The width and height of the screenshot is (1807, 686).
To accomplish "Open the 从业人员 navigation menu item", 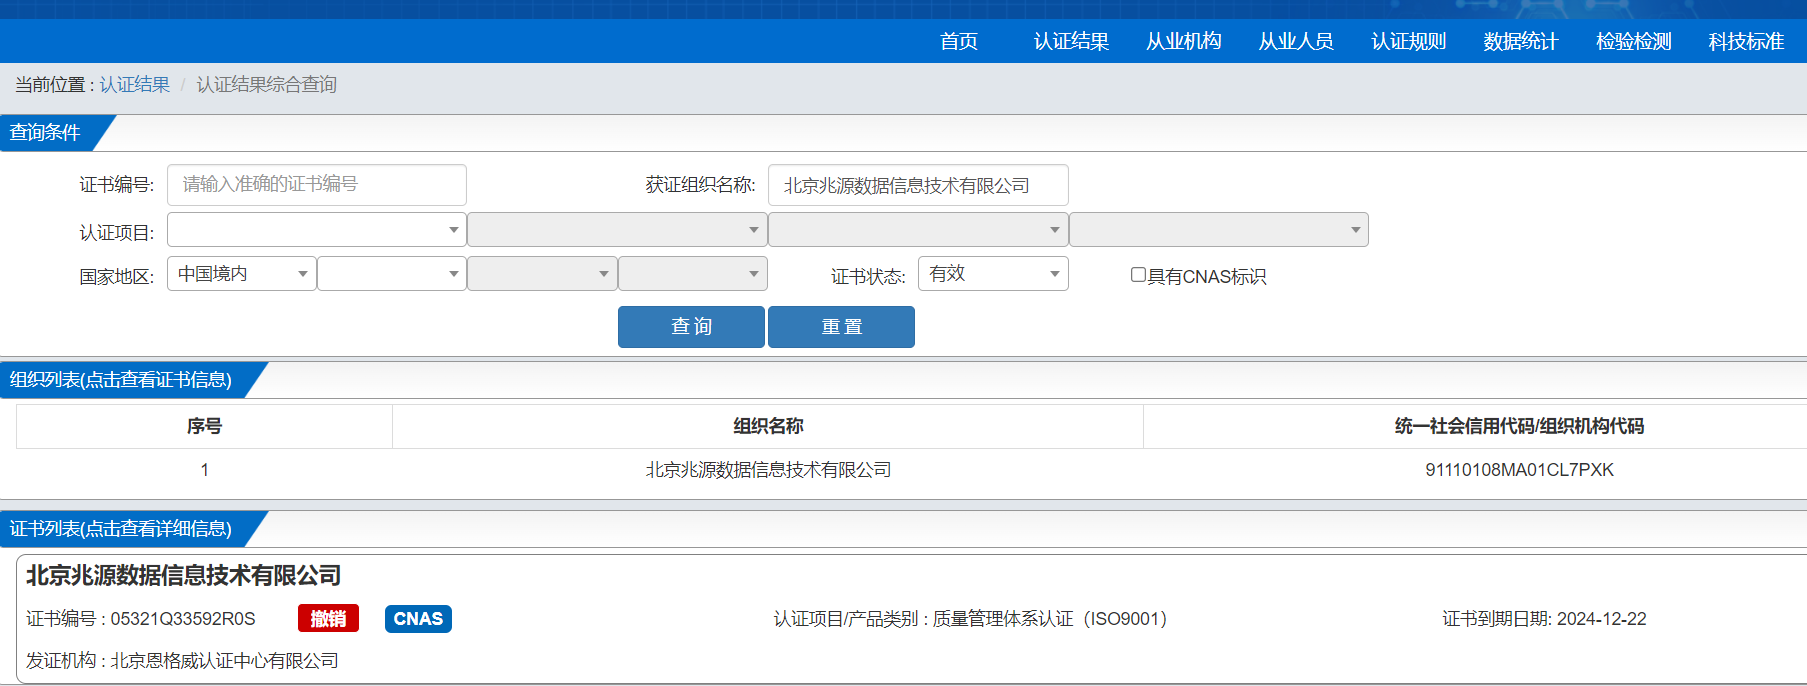I will coord(1296,41).
